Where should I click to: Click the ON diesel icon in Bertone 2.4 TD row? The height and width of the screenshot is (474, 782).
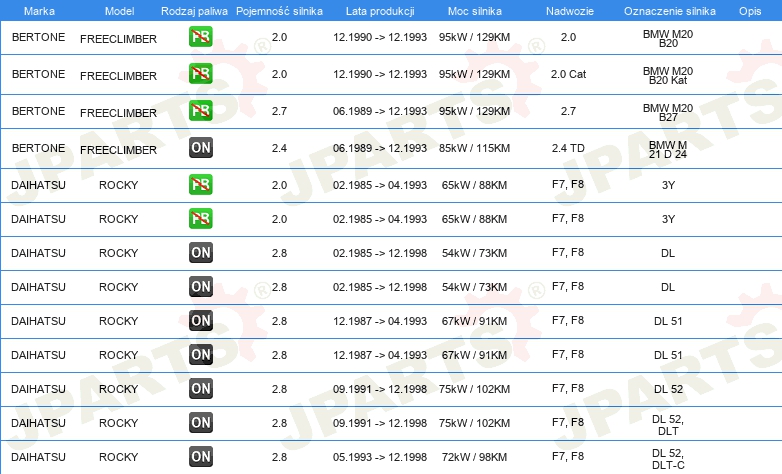[200, 148]
